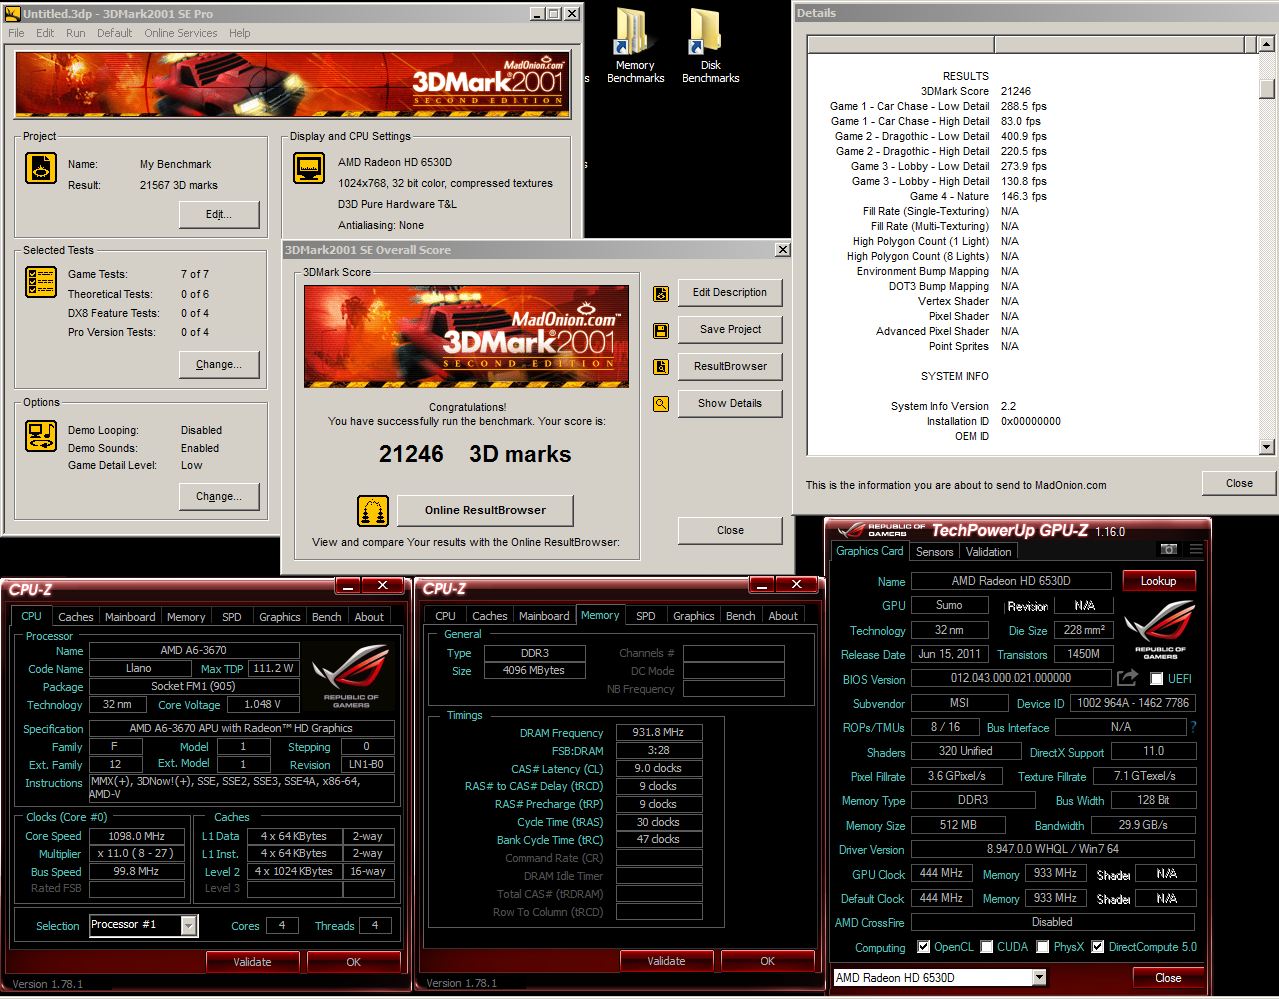Open the Edit menu in 3DMark2001

45,33
